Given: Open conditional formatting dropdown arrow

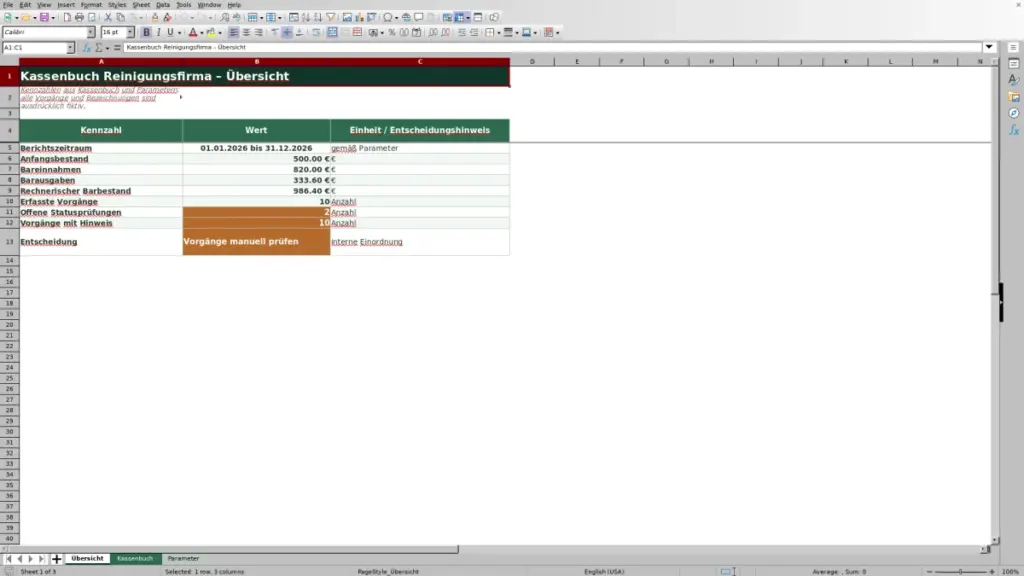Looking at the screenshot, I should tap(558, 33).
